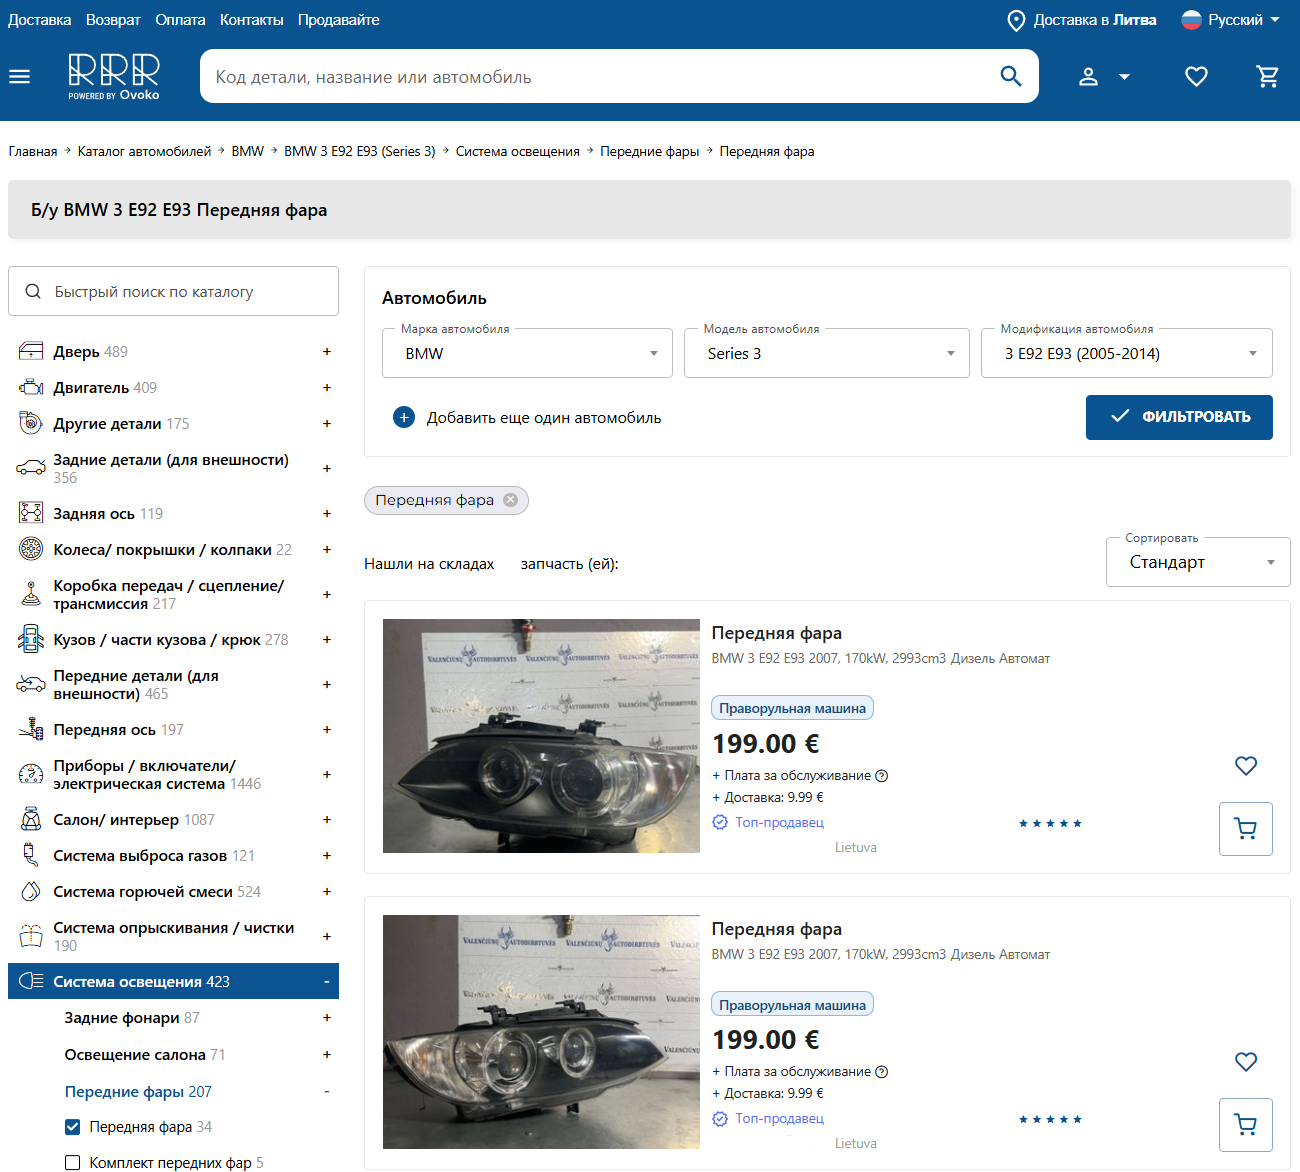Click the ФИЛЬТРОВАТЬ button
Screen dimensions: 1300x1172
(1179, 417)
